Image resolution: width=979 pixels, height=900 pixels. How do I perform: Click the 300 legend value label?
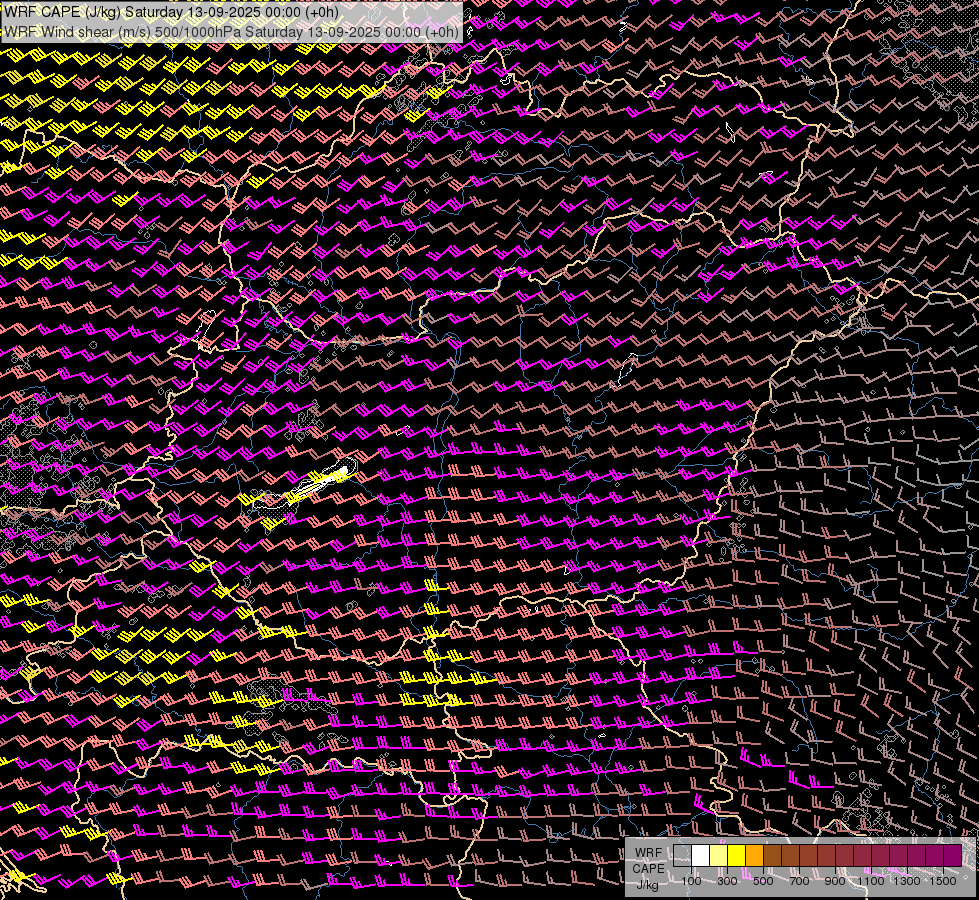coord(727,881)
